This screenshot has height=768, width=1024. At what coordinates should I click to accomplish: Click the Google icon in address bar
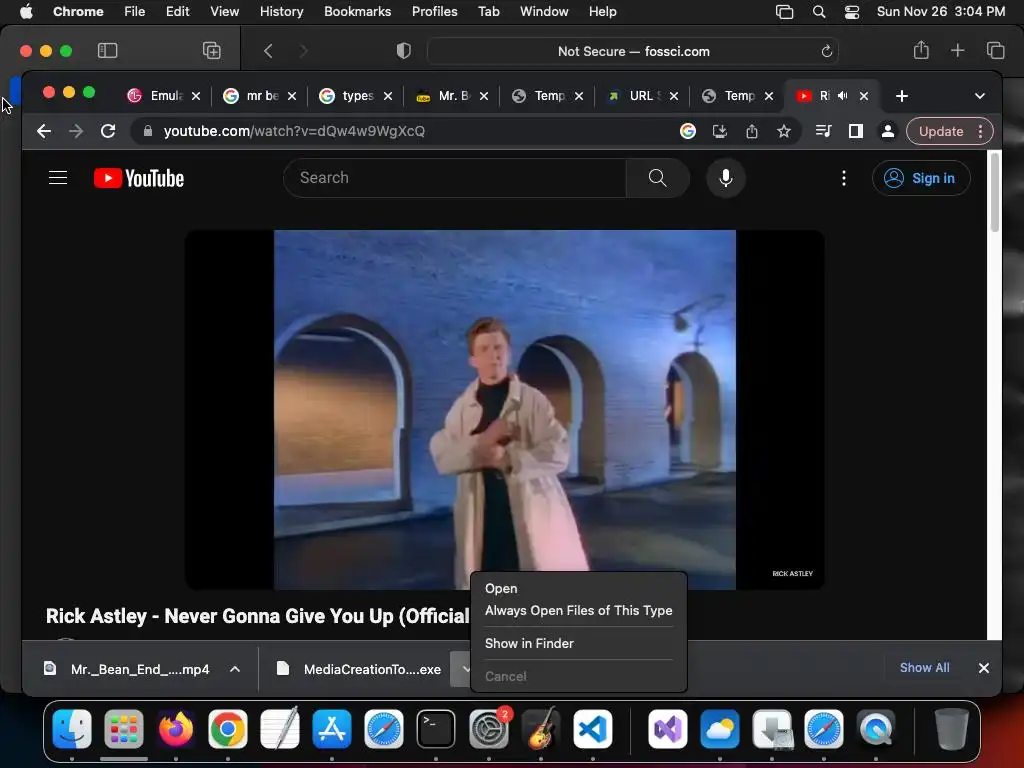[688, 131]
